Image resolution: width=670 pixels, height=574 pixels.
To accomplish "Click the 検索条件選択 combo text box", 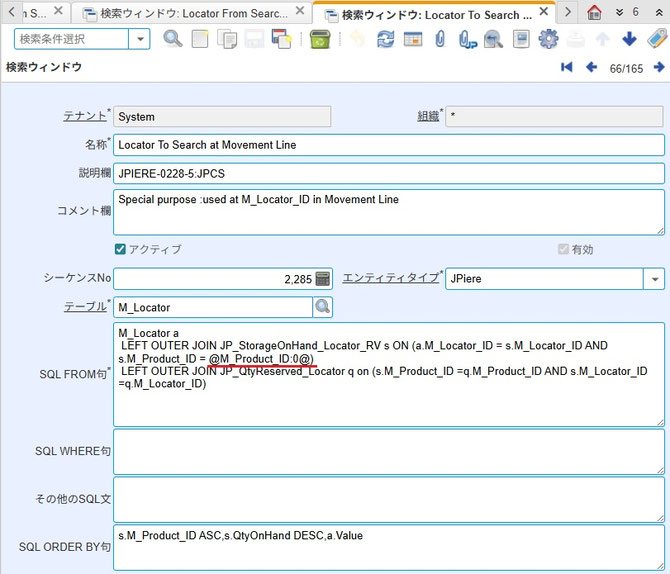I will coord(71,39).
